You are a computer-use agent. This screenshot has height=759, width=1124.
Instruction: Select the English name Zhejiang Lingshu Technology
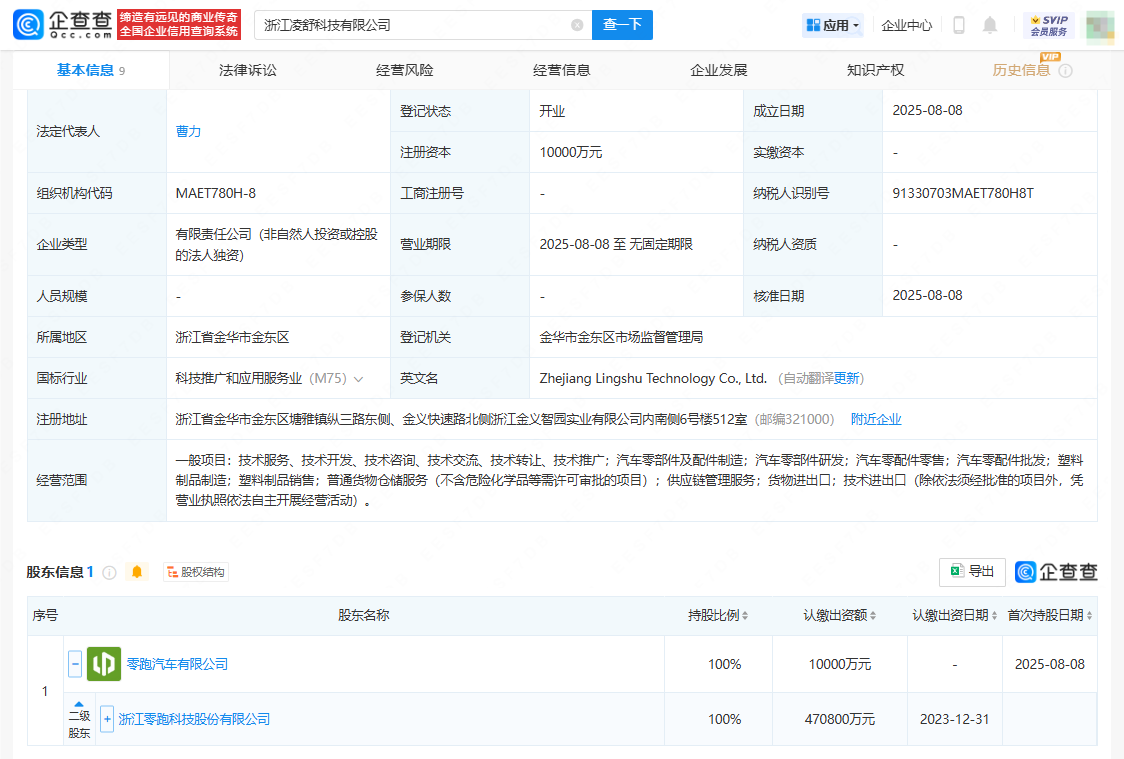point(653,378)
